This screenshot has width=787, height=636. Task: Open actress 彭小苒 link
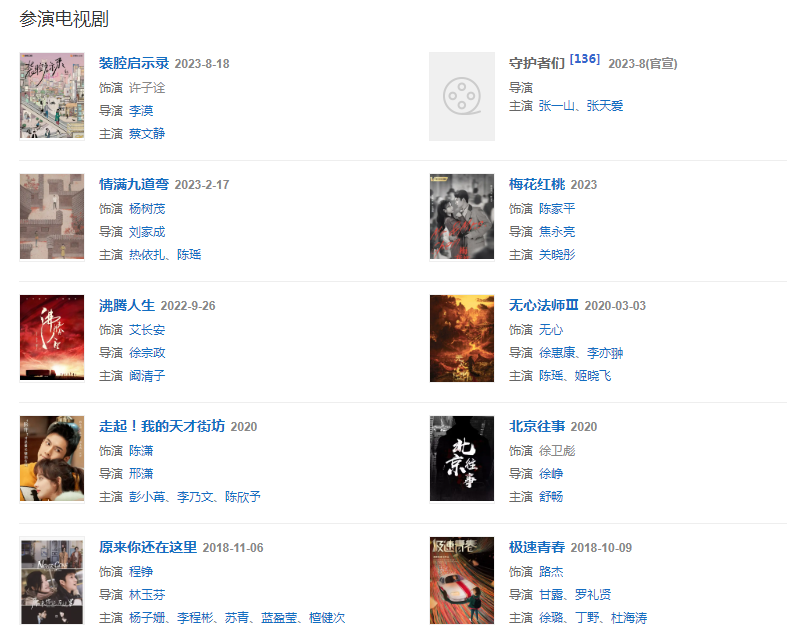point(147,497)
